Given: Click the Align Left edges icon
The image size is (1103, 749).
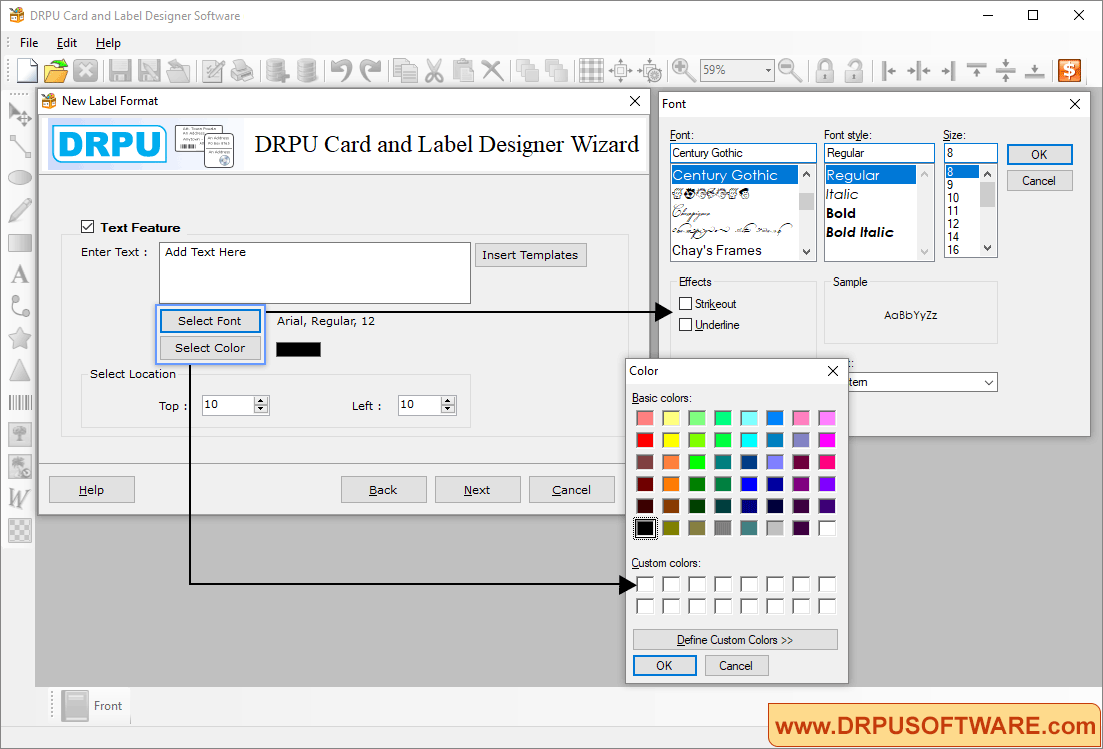Looking at the screenshot, I should pos(889,70).
